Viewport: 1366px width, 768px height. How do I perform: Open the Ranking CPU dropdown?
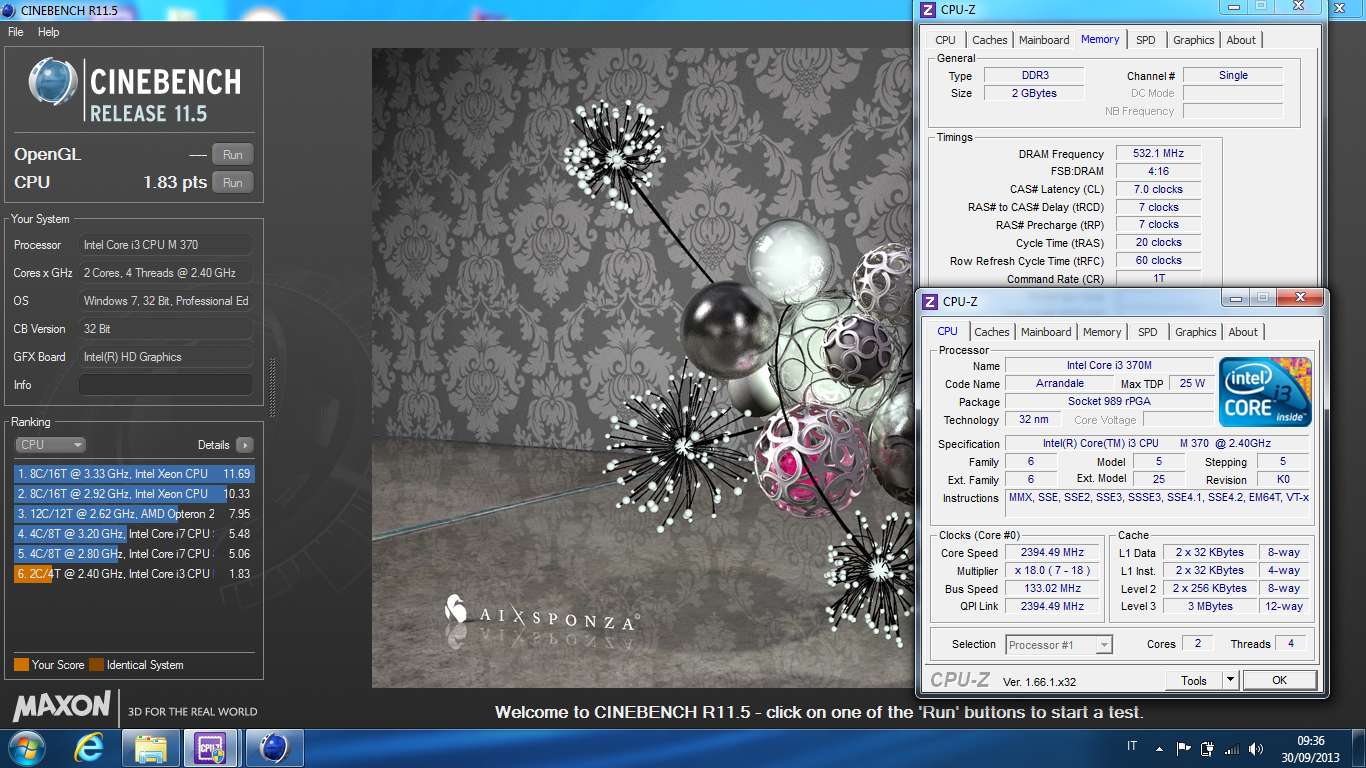click(x=50, y=445)
